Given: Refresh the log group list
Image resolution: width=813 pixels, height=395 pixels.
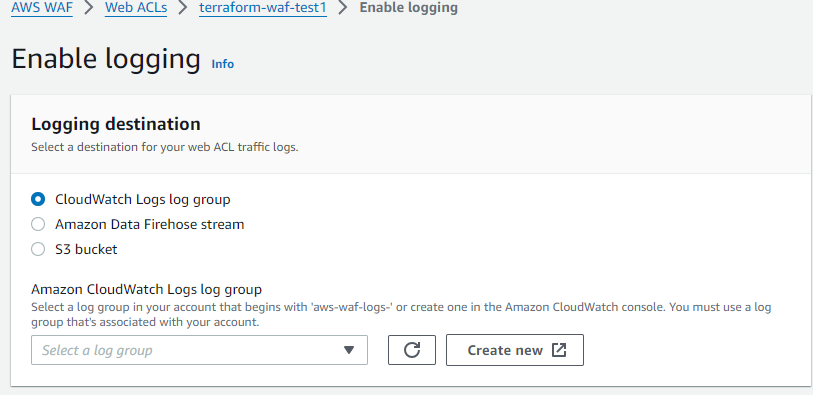Looking at the screenshot, I should point(412,350).
